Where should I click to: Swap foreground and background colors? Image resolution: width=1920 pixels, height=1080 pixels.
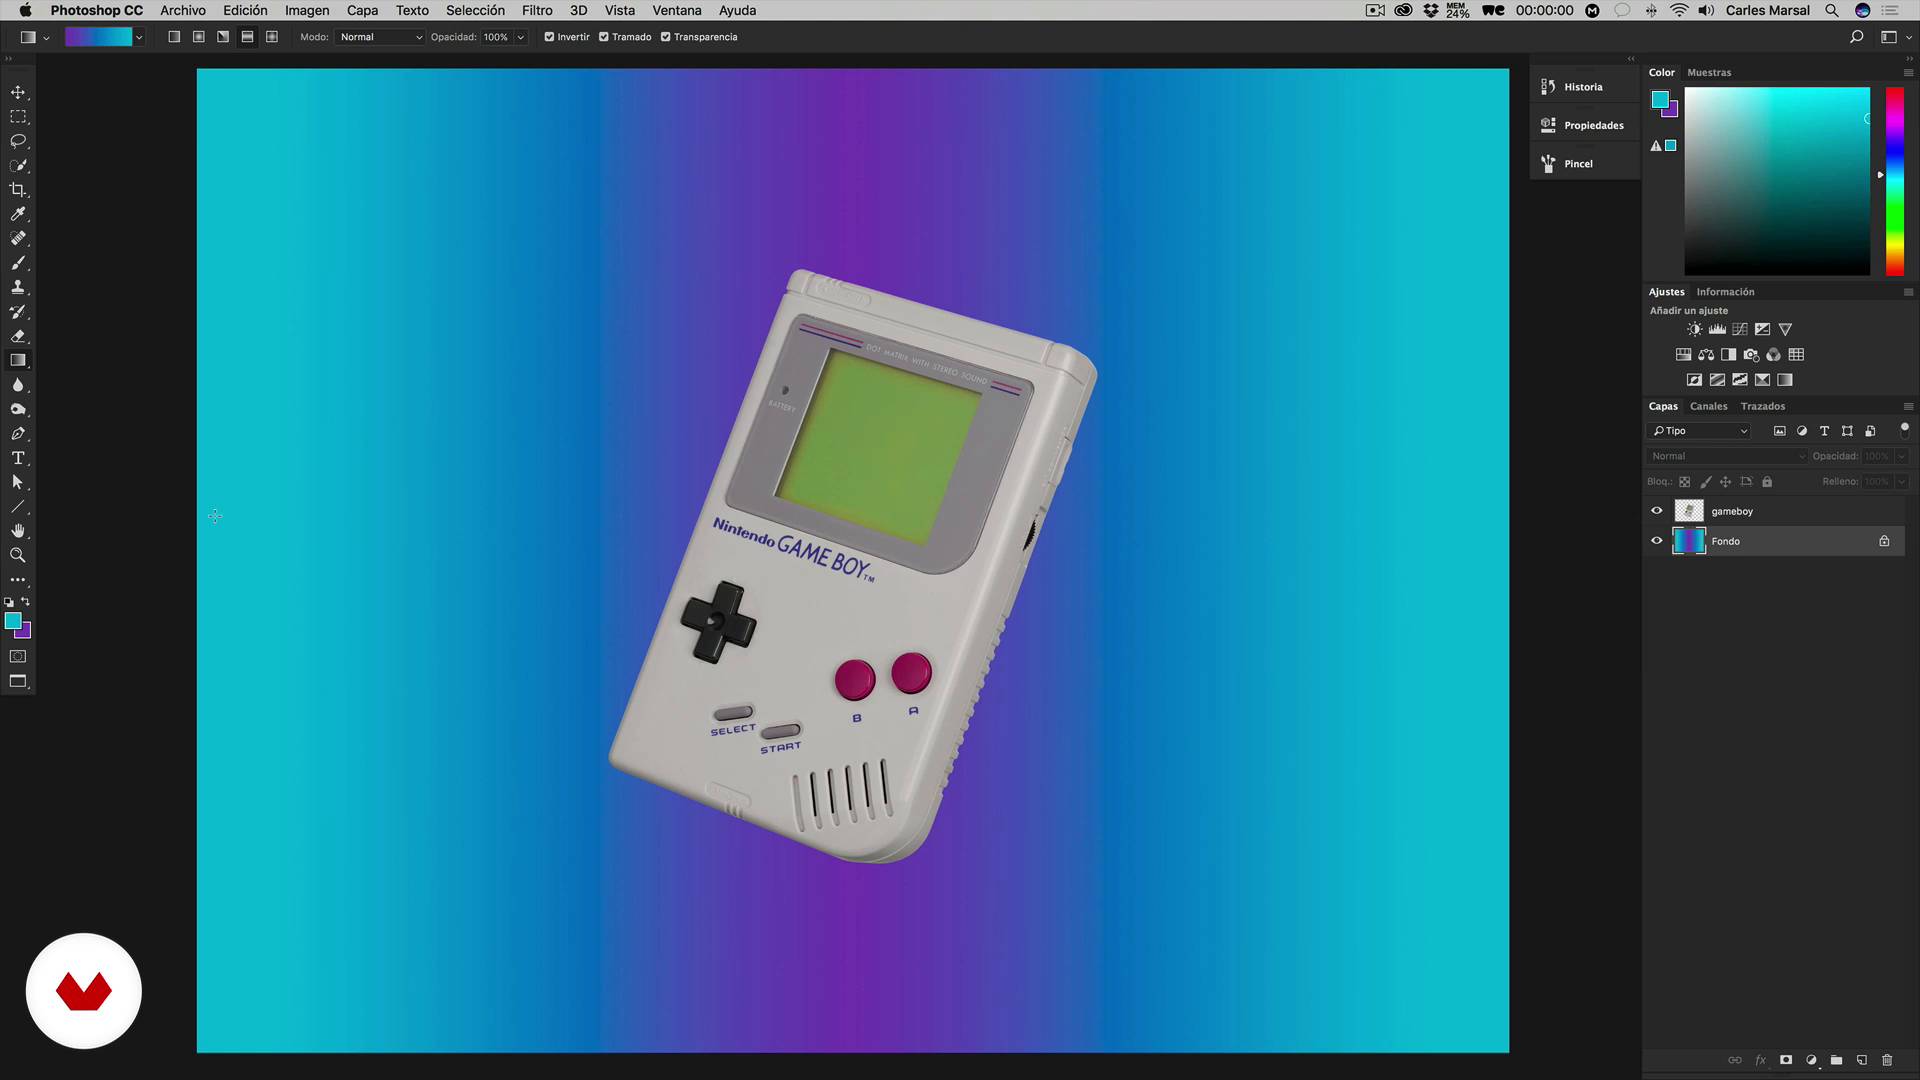click(x=26, y=602)
